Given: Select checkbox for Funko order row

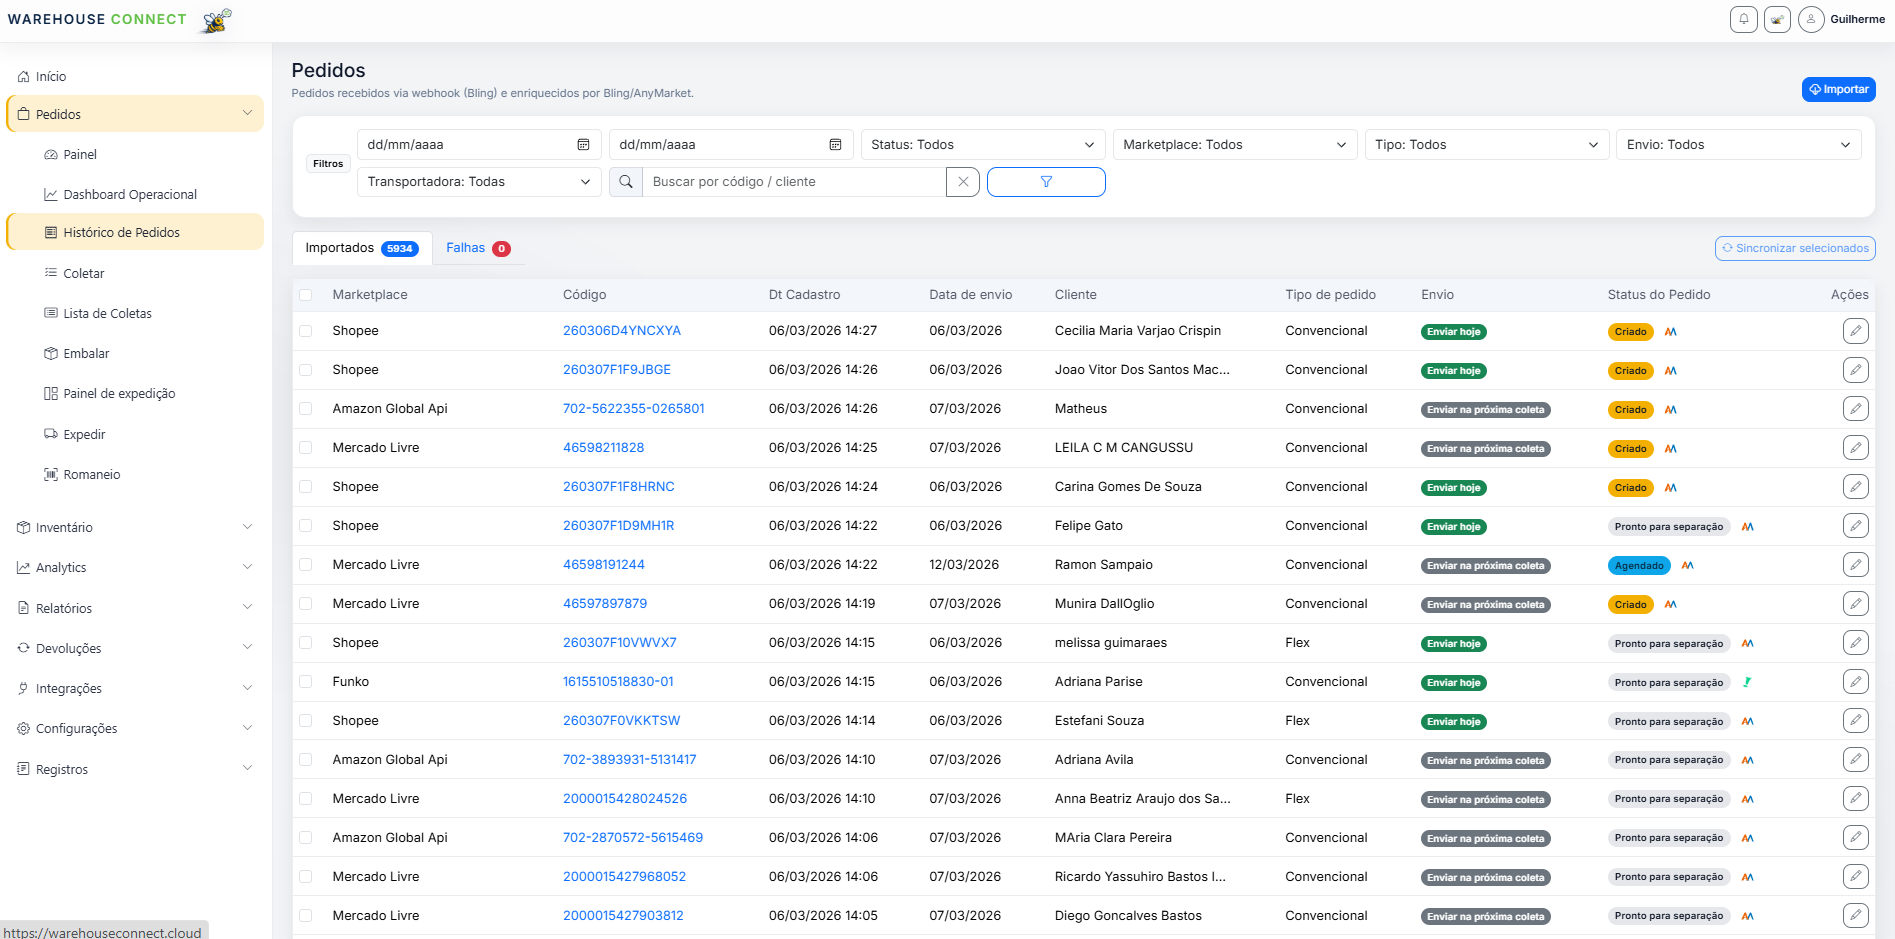Looking at the screenshot, I should coord(306,682).
